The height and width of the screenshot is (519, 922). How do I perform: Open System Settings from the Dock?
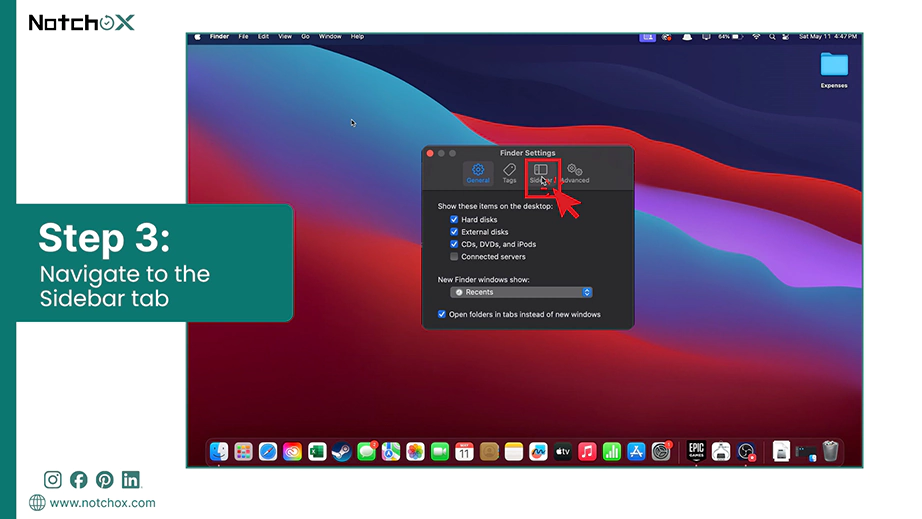[661, 451]
